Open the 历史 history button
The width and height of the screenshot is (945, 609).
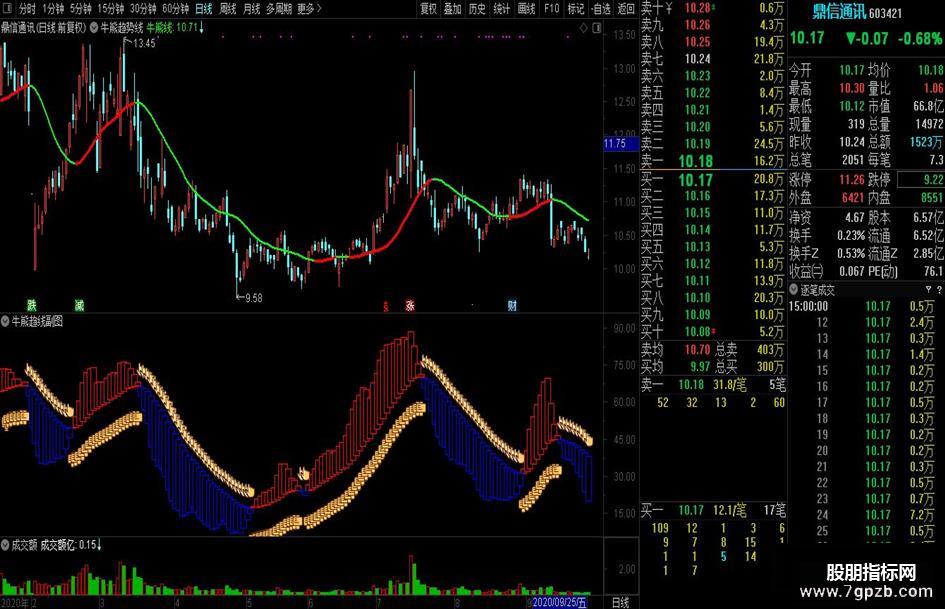477,8
